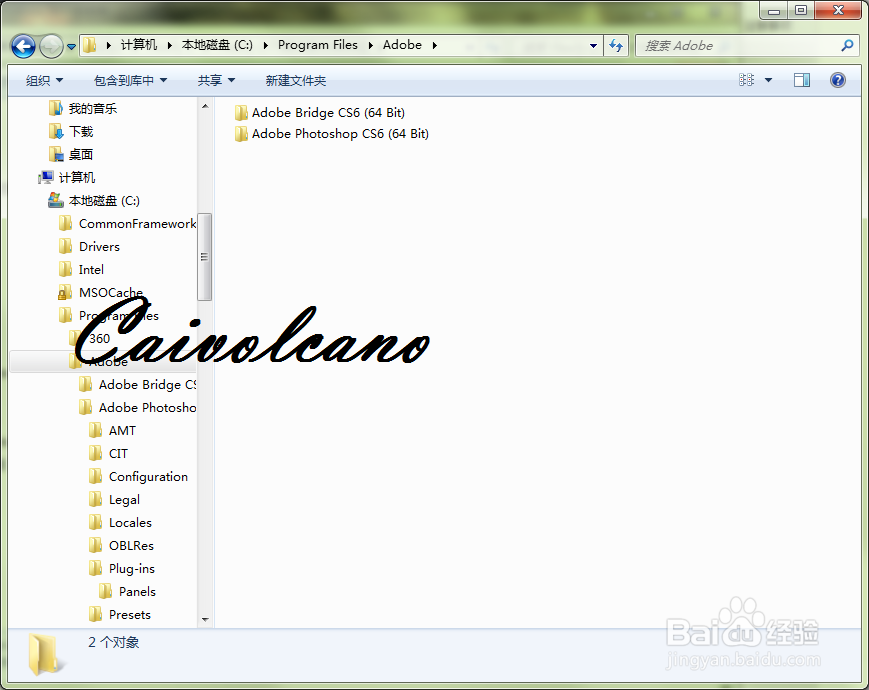Image resolution: width=869 pixels, height=690 pixels.
Task: Expand breadcrumb arrow after 计算机
Action: point(170,45)
